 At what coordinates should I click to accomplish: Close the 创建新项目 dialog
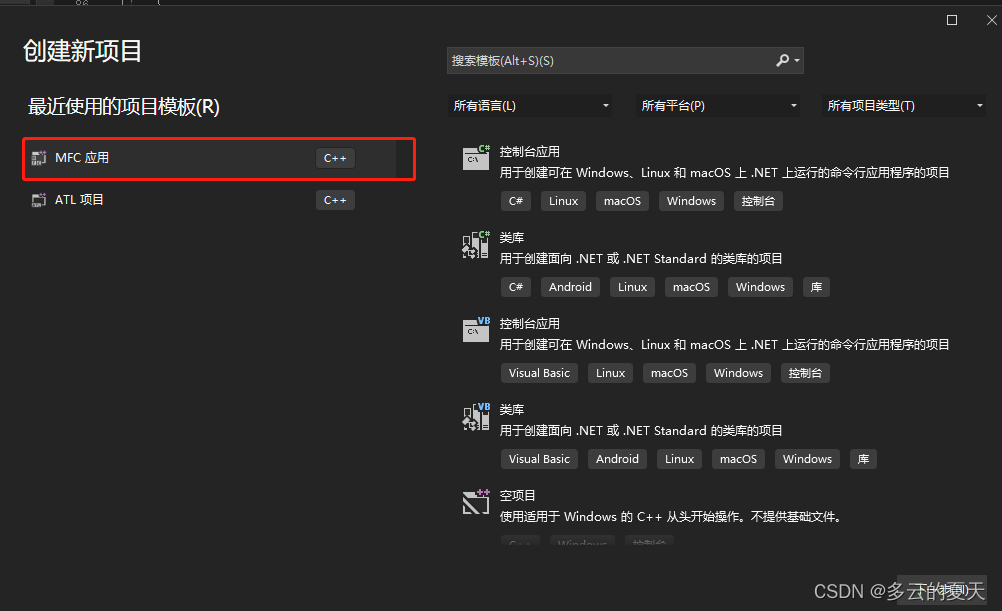pos(991,20)
